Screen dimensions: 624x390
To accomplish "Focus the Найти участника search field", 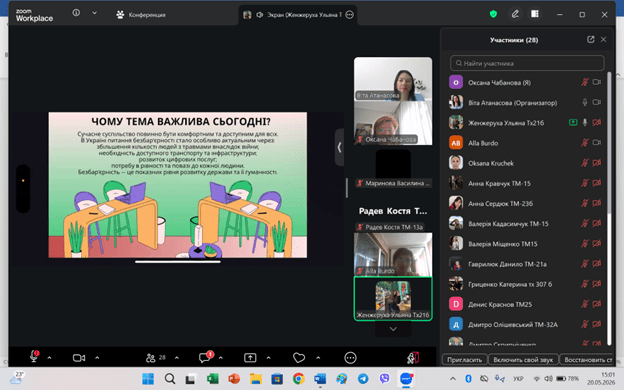I will click(x=527, y=63).
